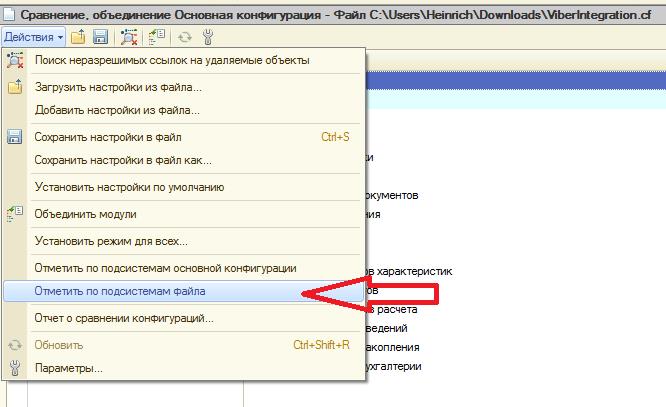Select 'Поиск неразрешимых ссылок на удаляемые объекты'
666x407 pixels.
[x=171, y=61]
